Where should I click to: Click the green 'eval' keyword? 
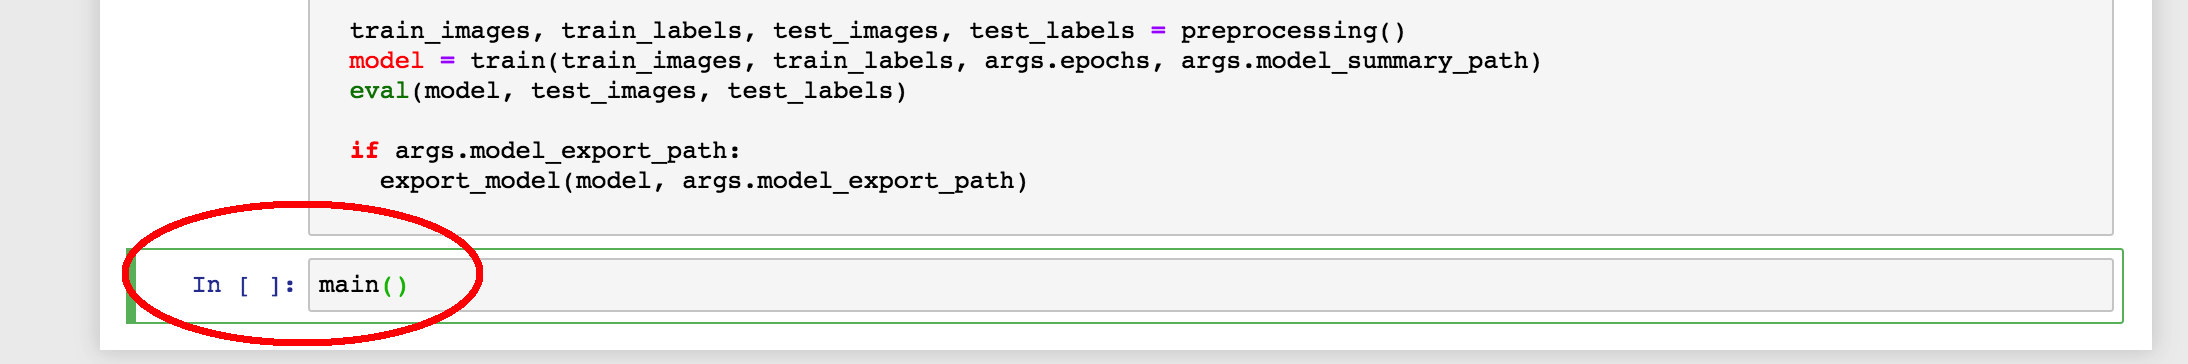(x=379, y=91)
